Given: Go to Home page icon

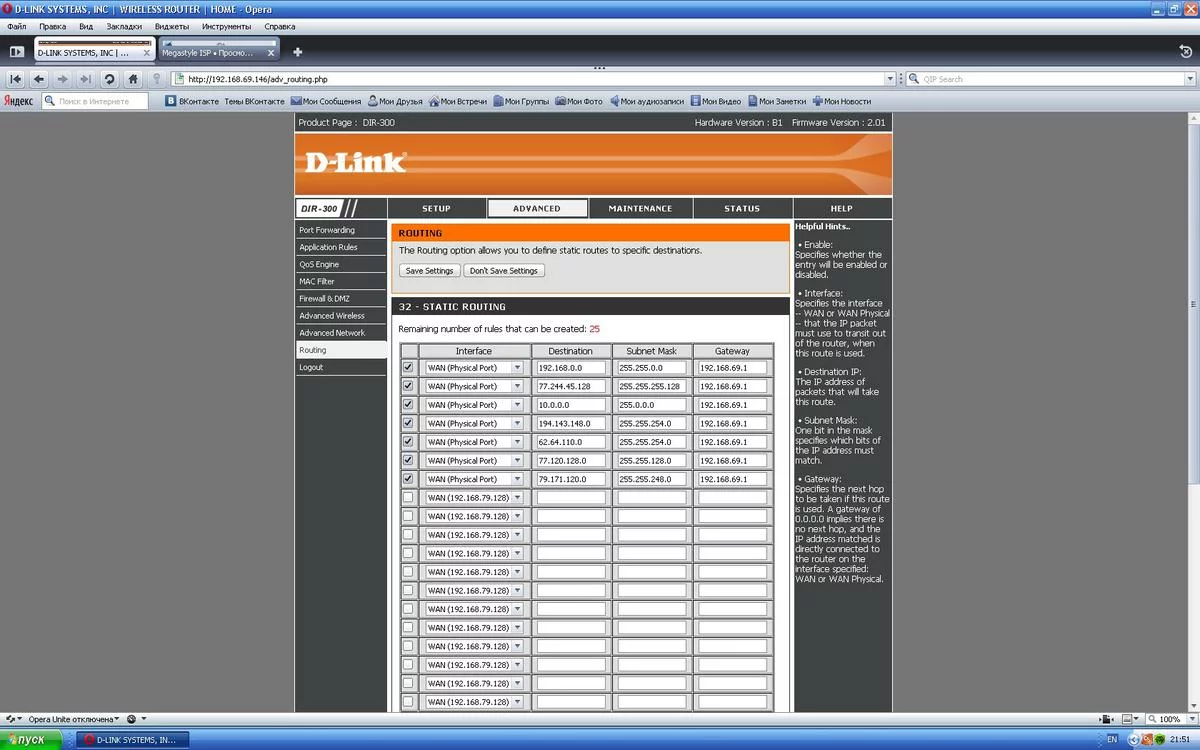Looking at the screenshot, I should coord(133,79).
